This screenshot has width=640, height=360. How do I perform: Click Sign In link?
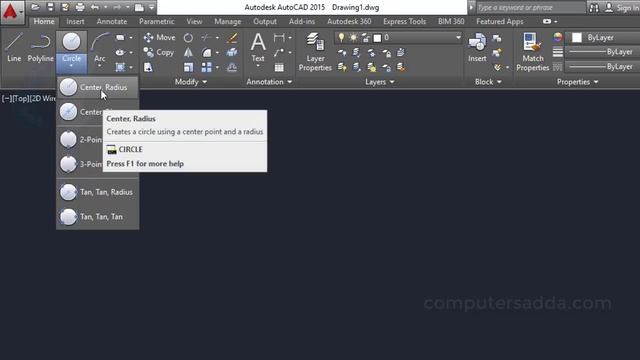pos(628,8)
